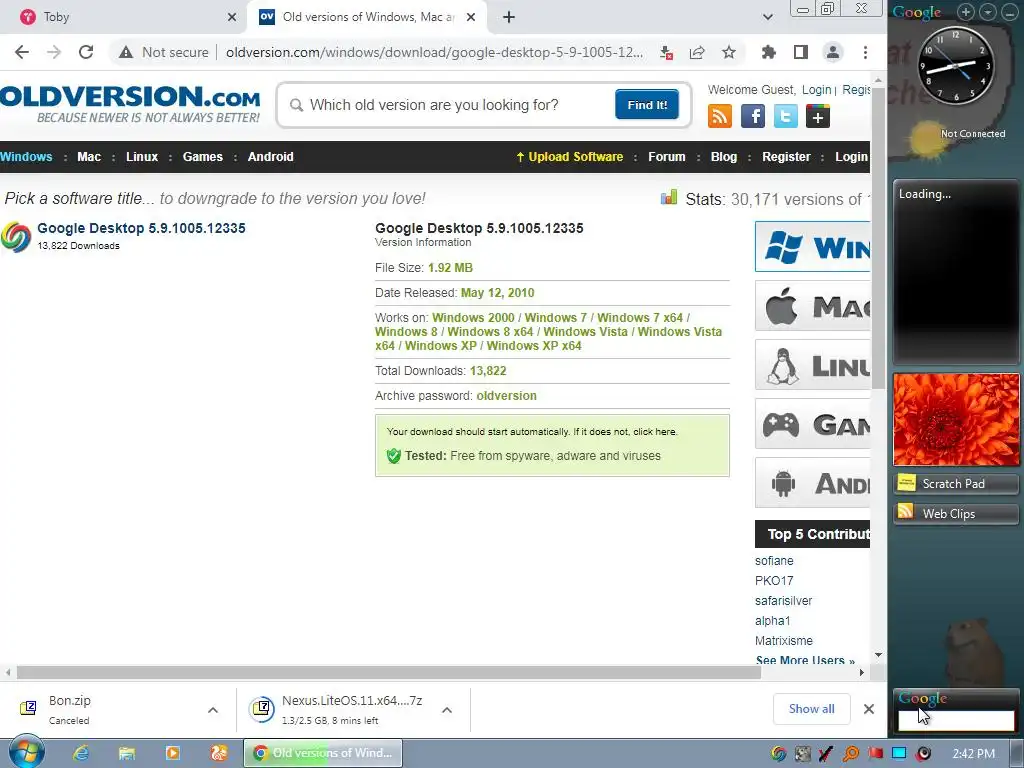
Task: Open Forum in the site navigation
Action: pyautogui.click(x=667, y=157)
